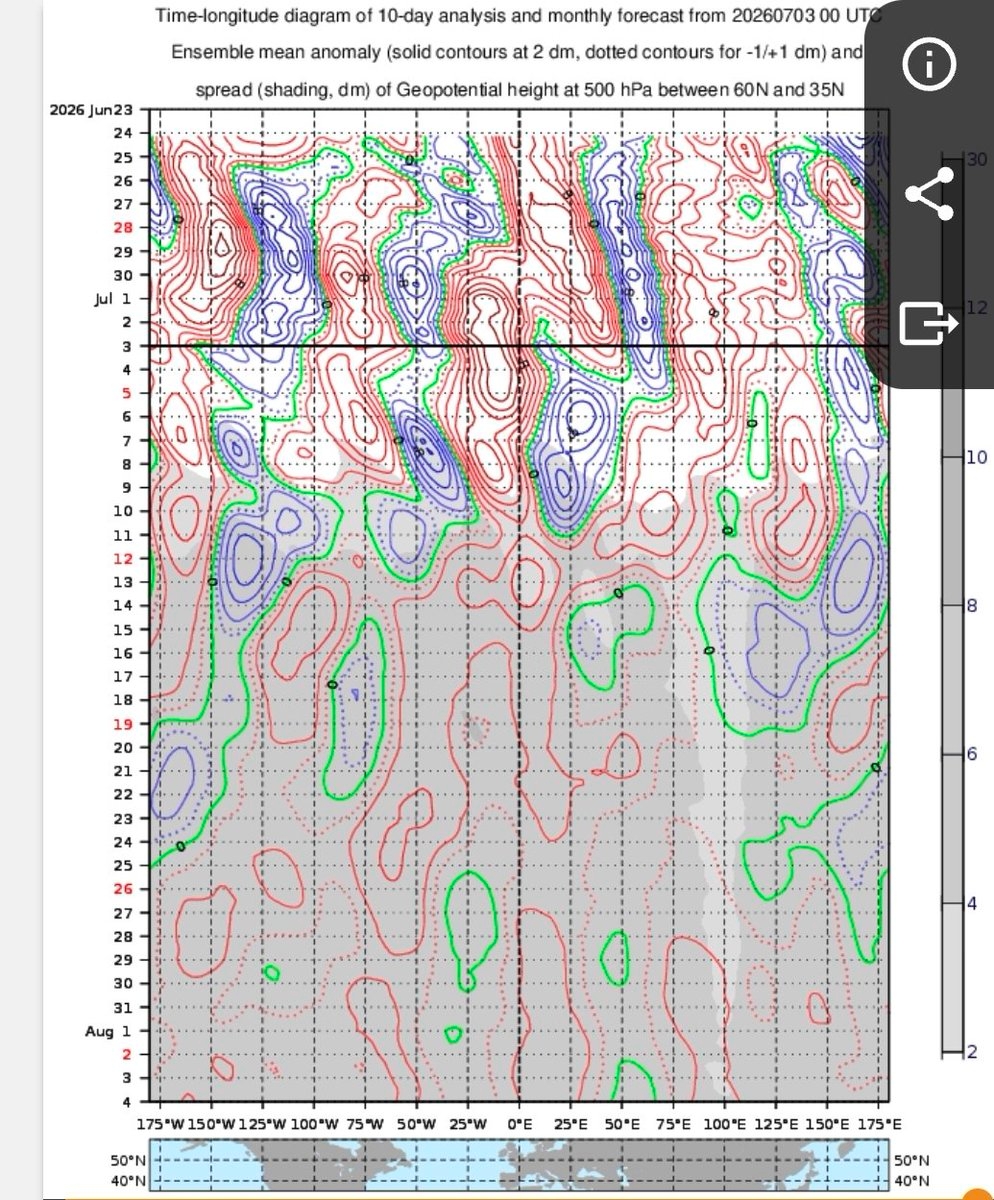Click the '150°W' longitude label

click(x=211, y=1123)
